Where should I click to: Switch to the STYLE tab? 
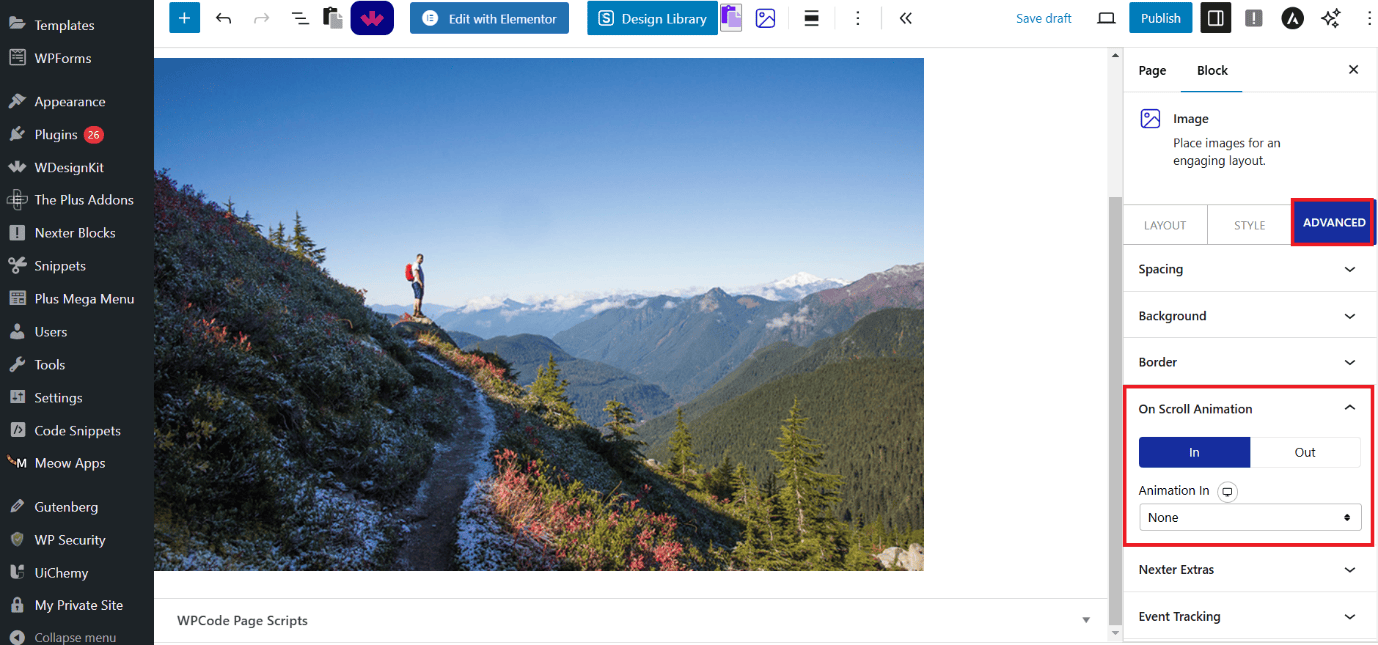pyautogui.click(x=1249, y=225)
